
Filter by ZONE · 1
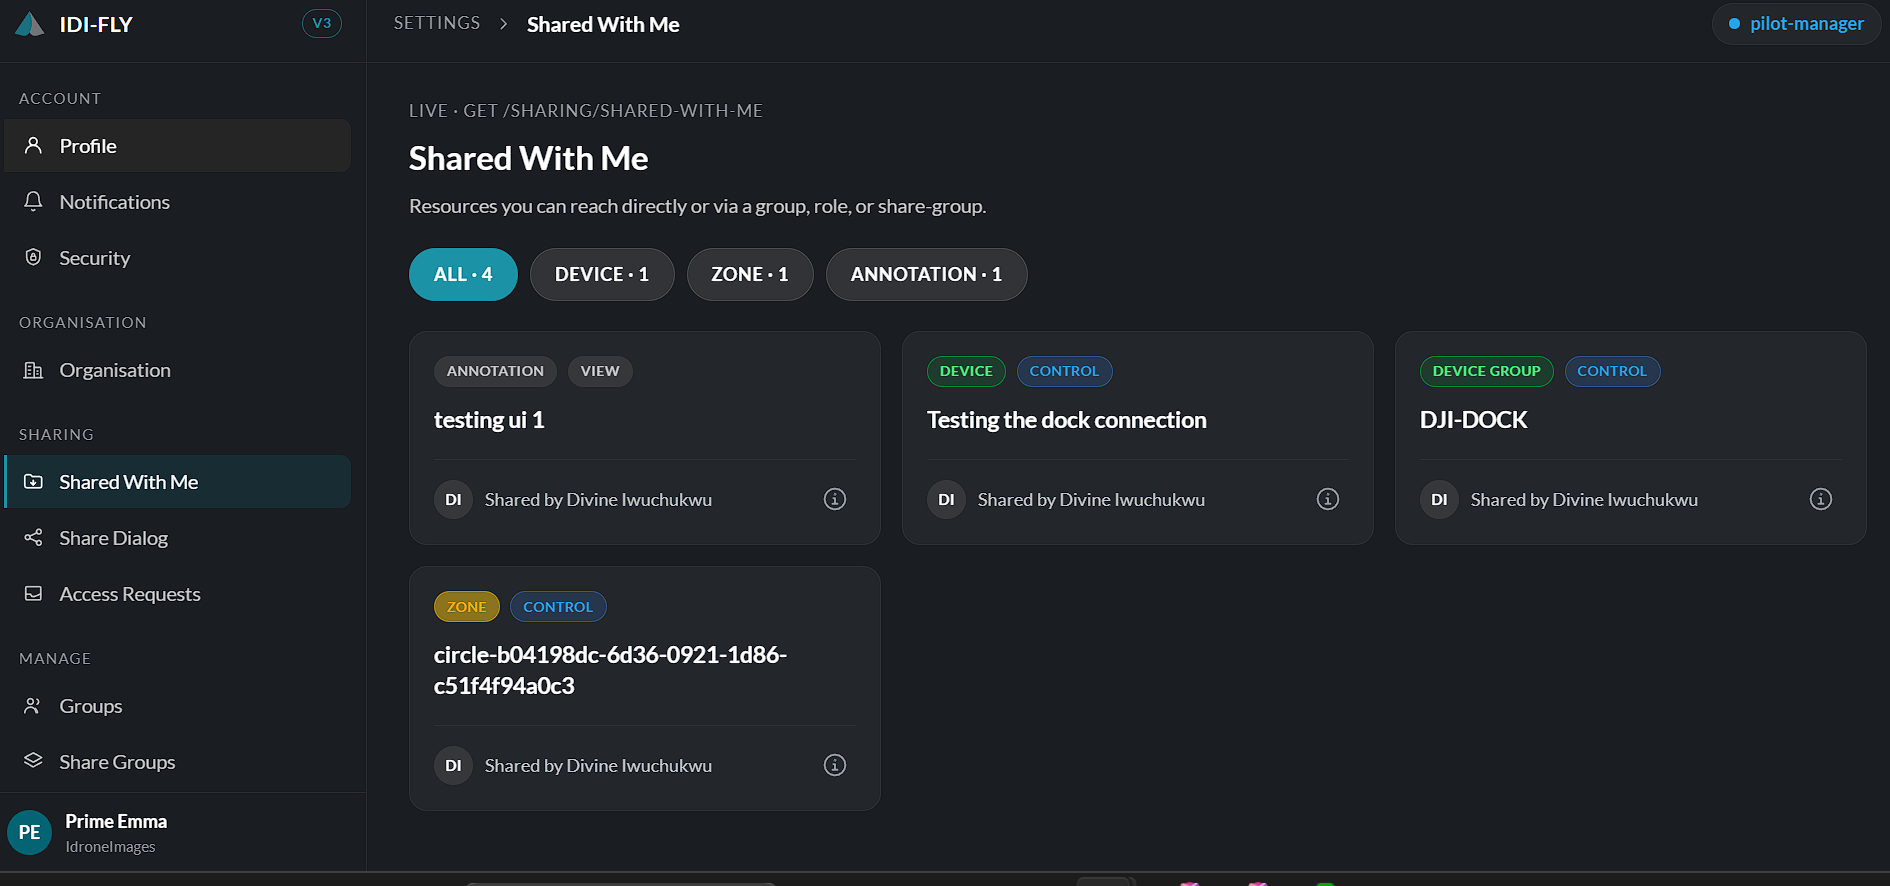[750, 274]
